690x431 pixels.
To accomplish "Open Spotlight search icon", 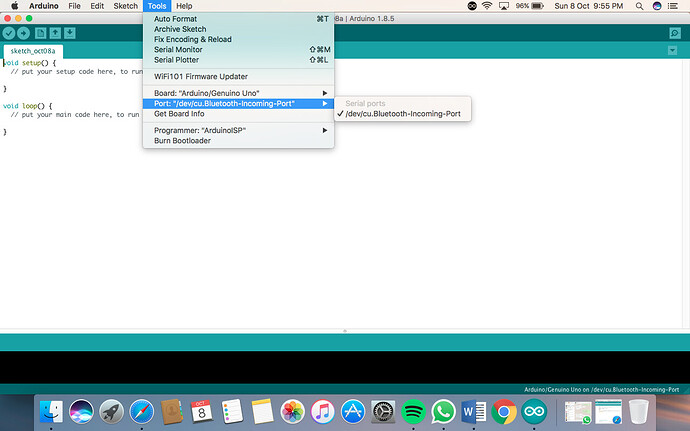I will click(x=639, y=6).
